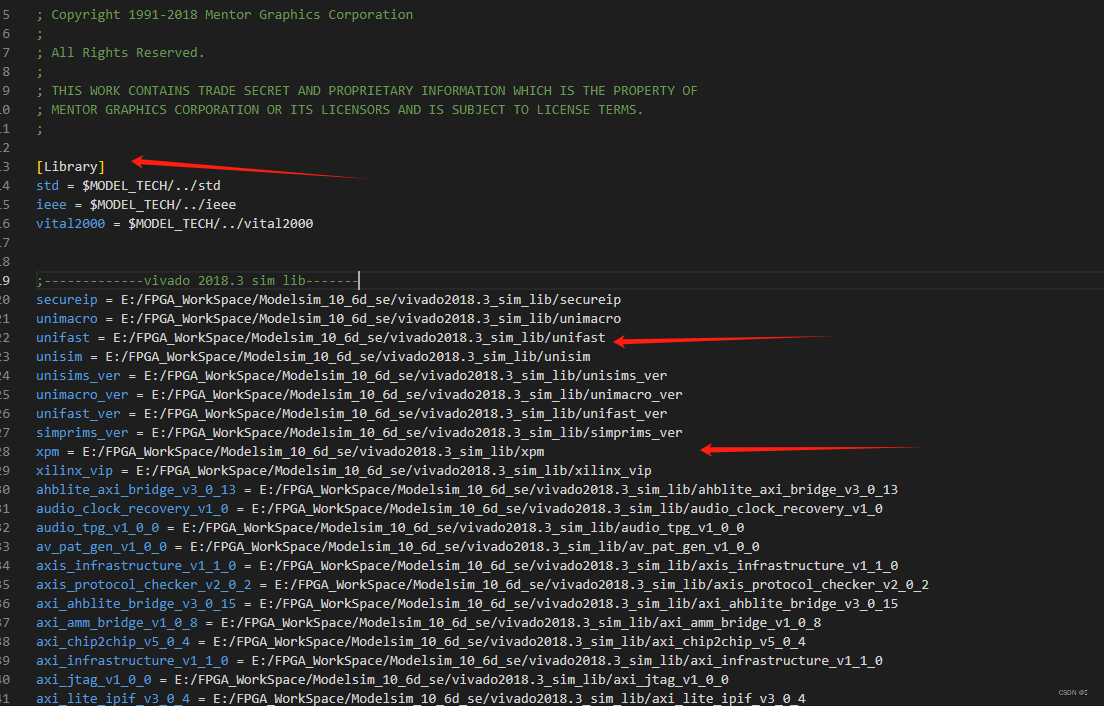The image size is (1104, 706).
Task: Click the Copyright 1991-2018 Mentor Graphics comment
Action: click(x=225, y=15)
